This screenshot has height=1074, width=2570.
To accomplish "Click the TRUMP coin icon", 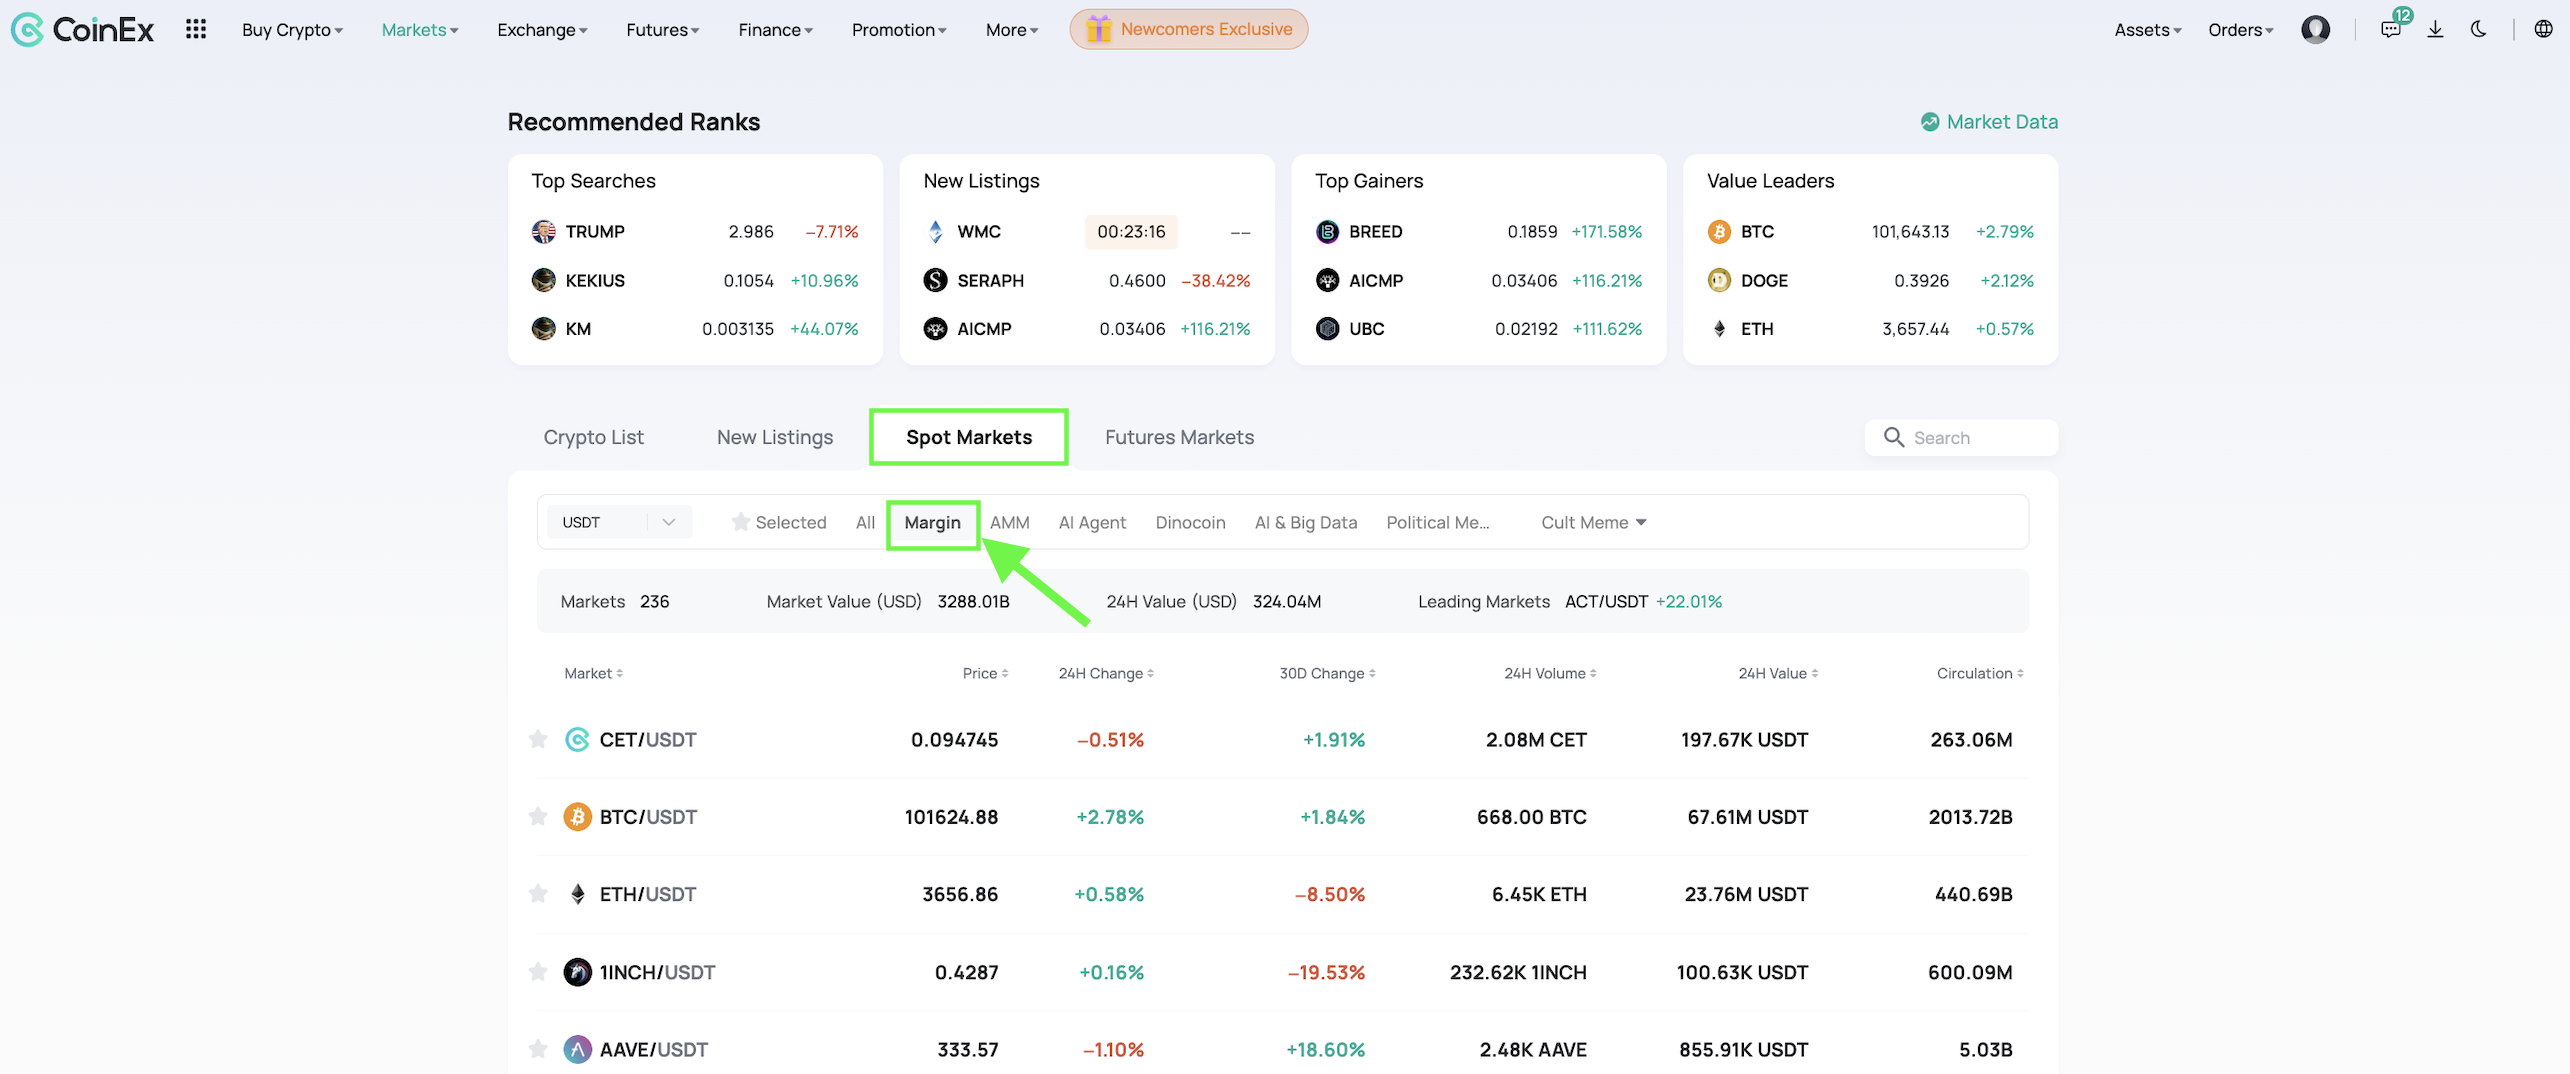I will point(544,232).
